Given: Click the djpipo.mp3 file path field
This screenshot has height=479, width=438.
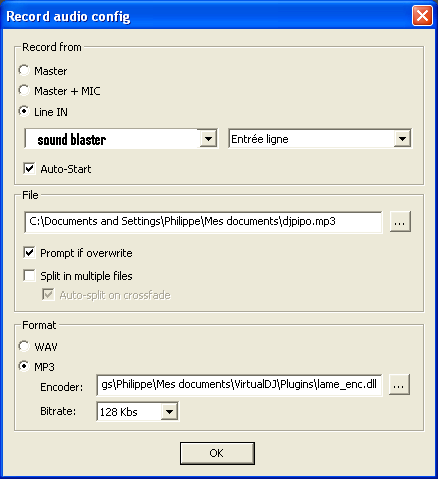Looking at the screenshot, I should pos(203,222).
